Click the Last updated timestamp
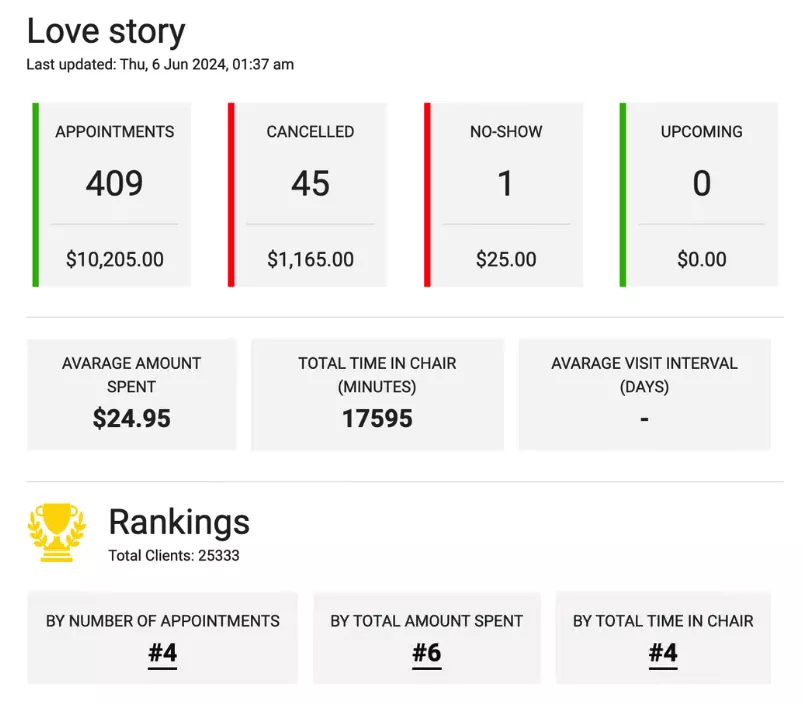 coord(160,64)
